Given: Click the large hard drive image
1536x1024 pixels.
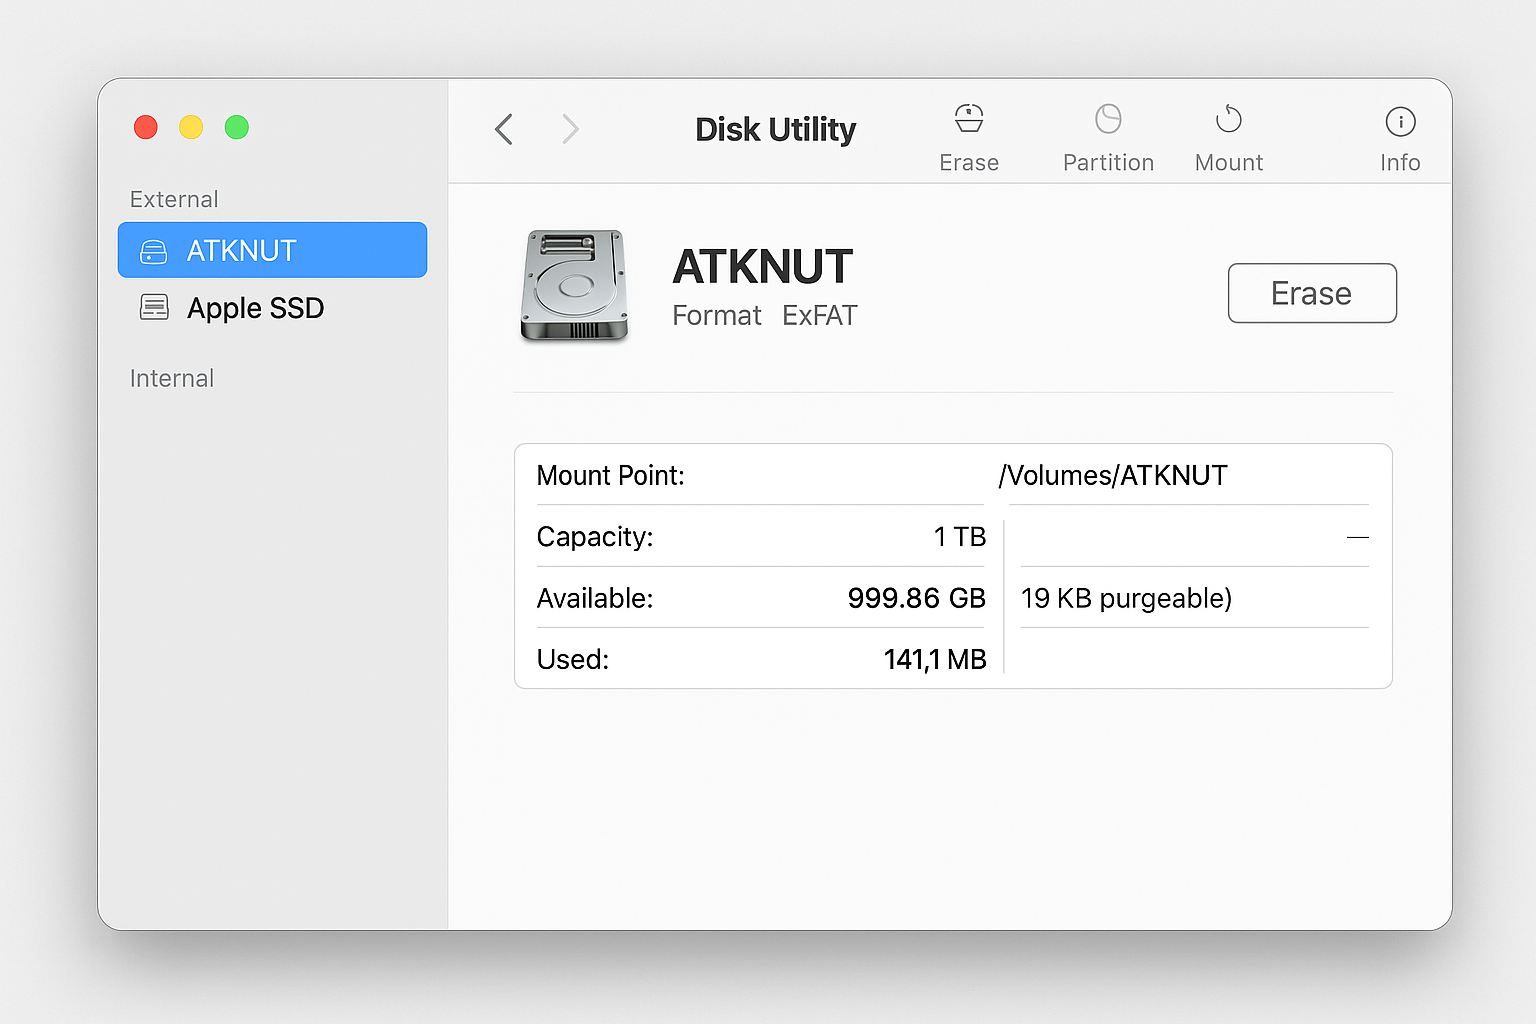Looking at the screenshot, I should tap(575, 286).
